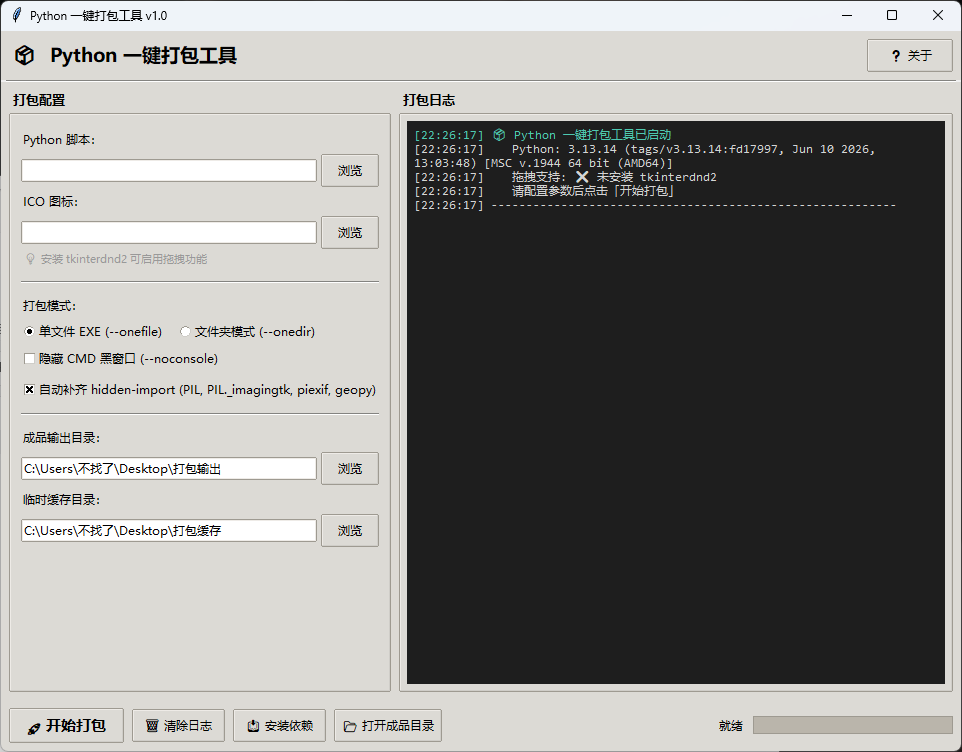Open output folder via 打开成品目录
Image resolution: width=962 pixels, height=752 pixels.
pos(388,726)
